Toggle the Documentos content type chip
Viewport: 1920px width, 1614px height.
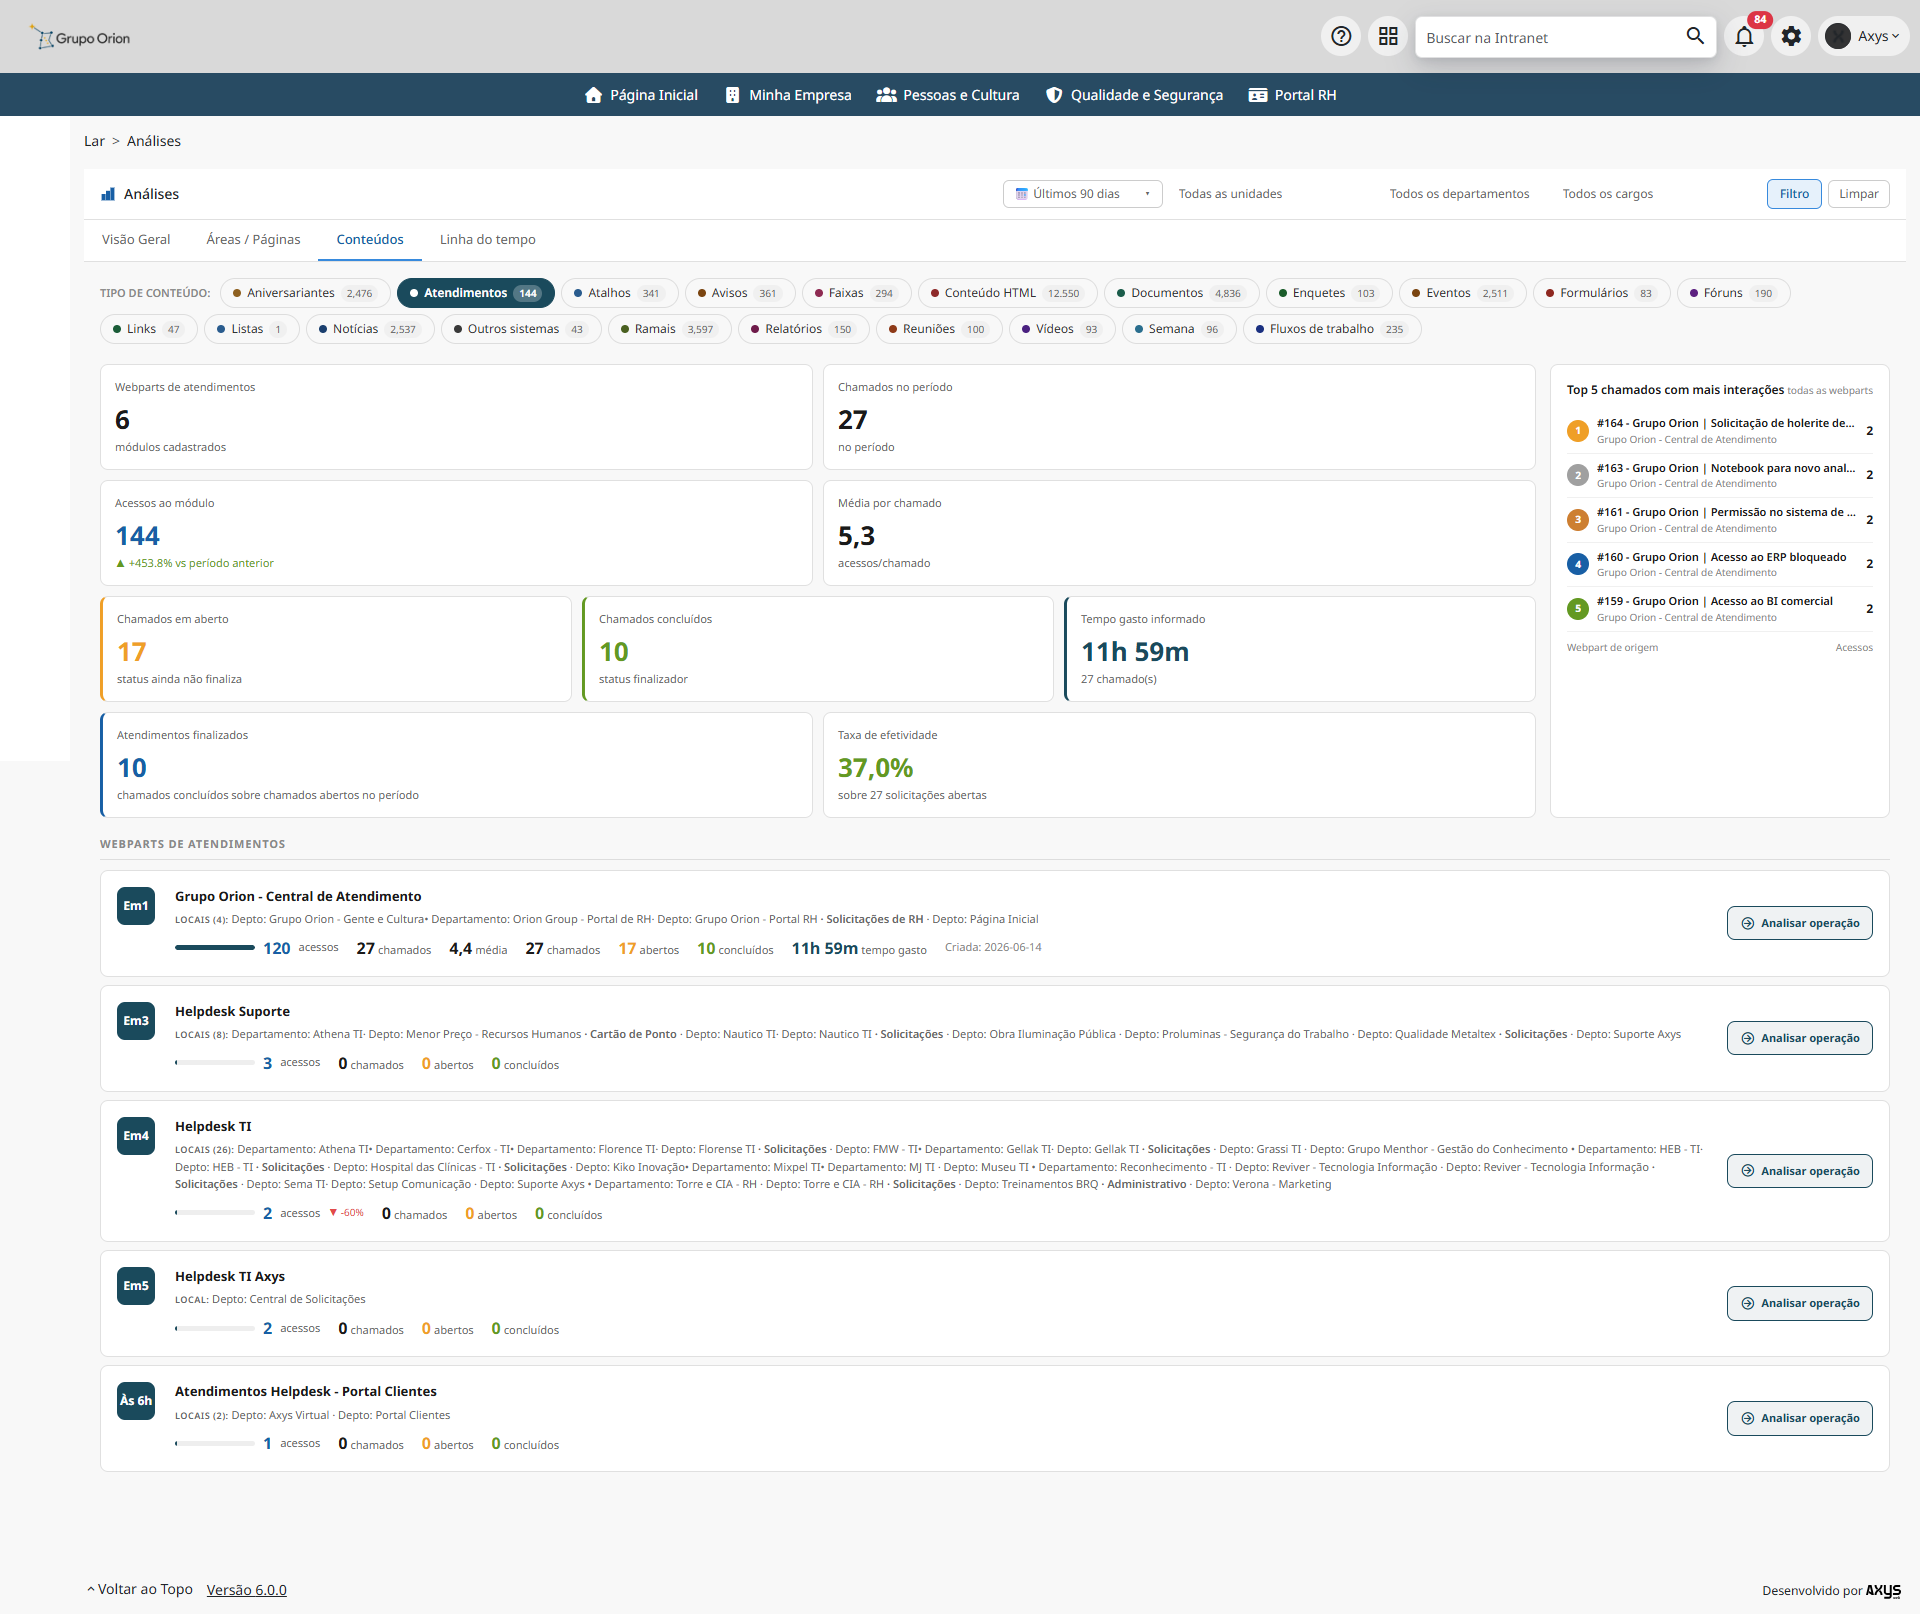1181,293
